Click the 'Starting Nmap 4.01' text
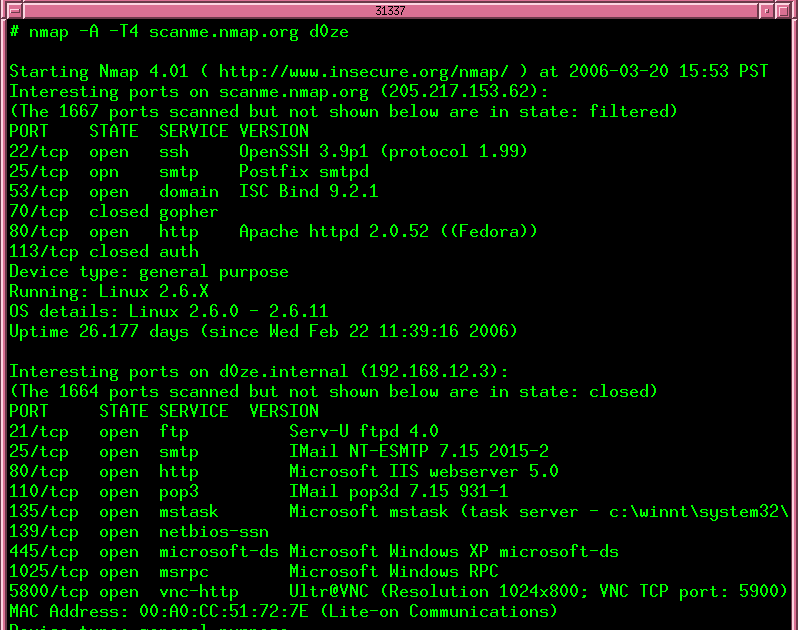 (x=99, y=72)
